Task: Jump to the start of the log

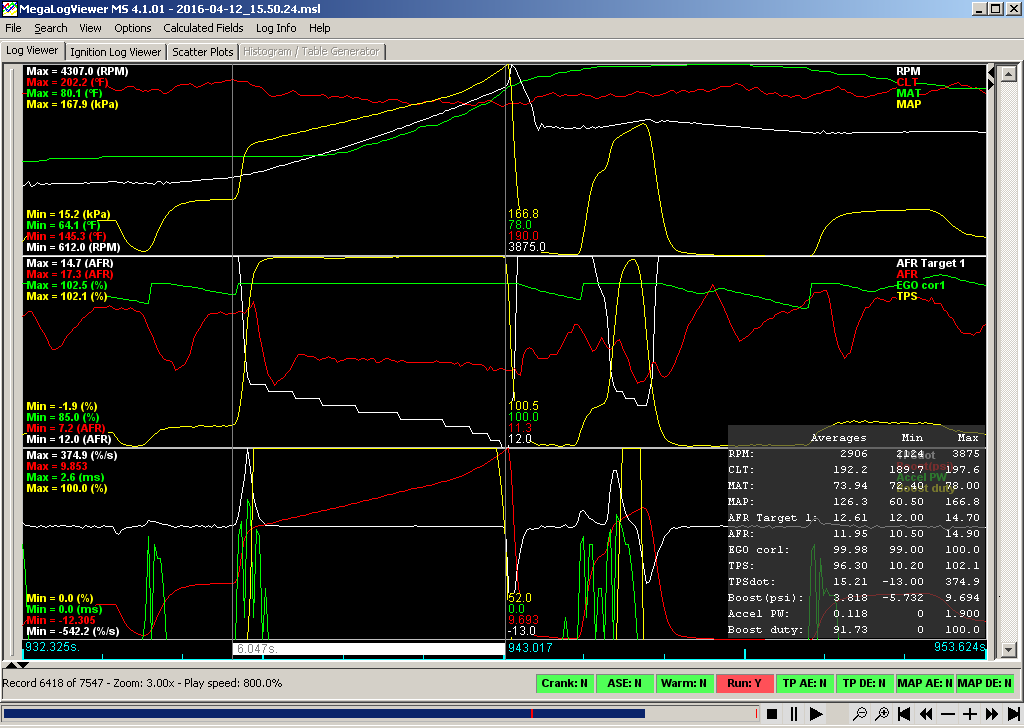Action: [x=904, y=714]
